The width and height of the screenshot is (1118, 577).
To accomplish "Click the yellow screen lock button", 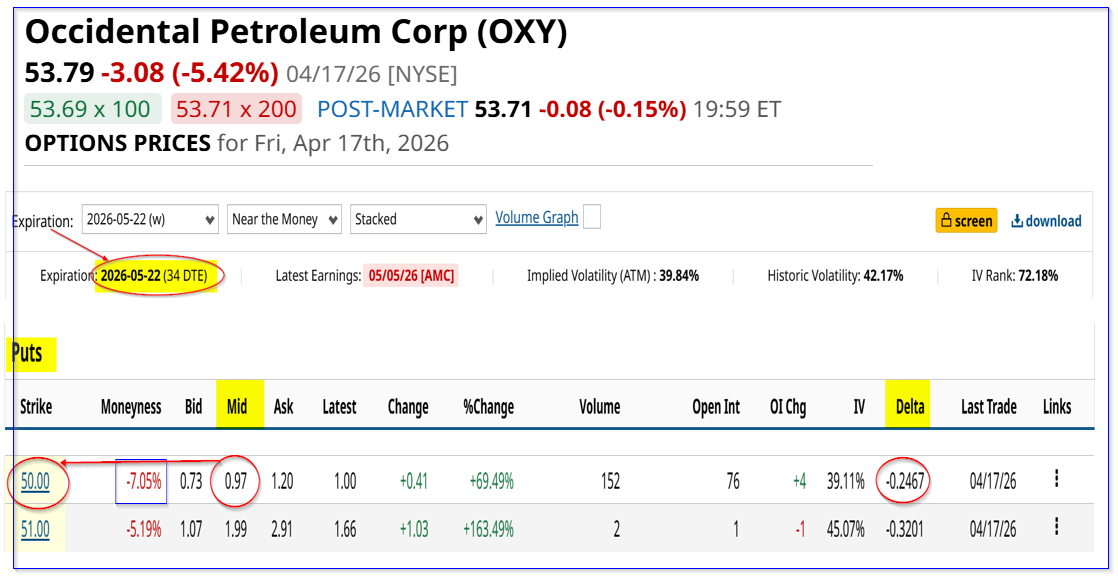I will coord(966,221).
